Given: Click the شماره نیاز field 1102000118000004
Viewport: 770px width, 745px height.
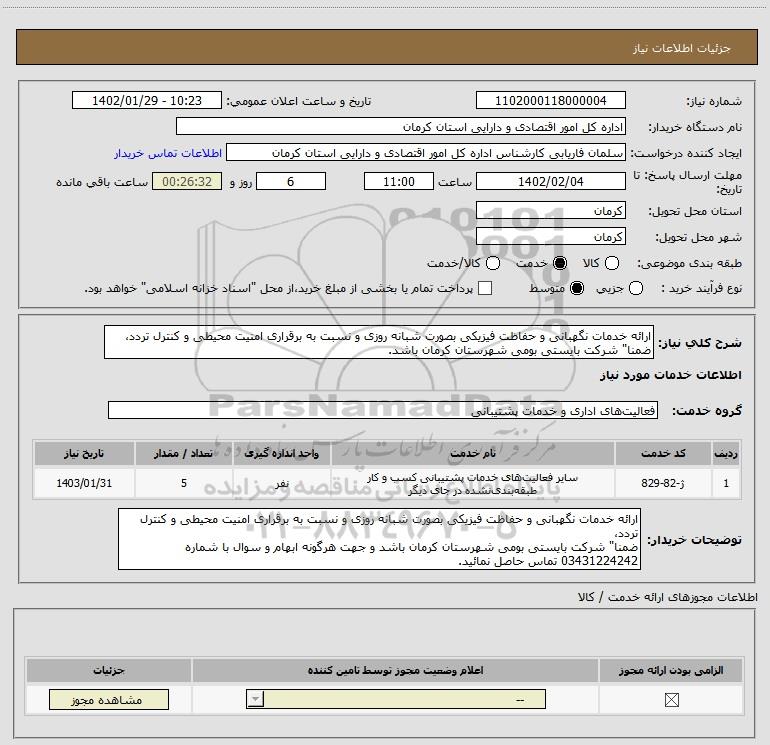Looking at the screenshot, I should coord(550,101).
